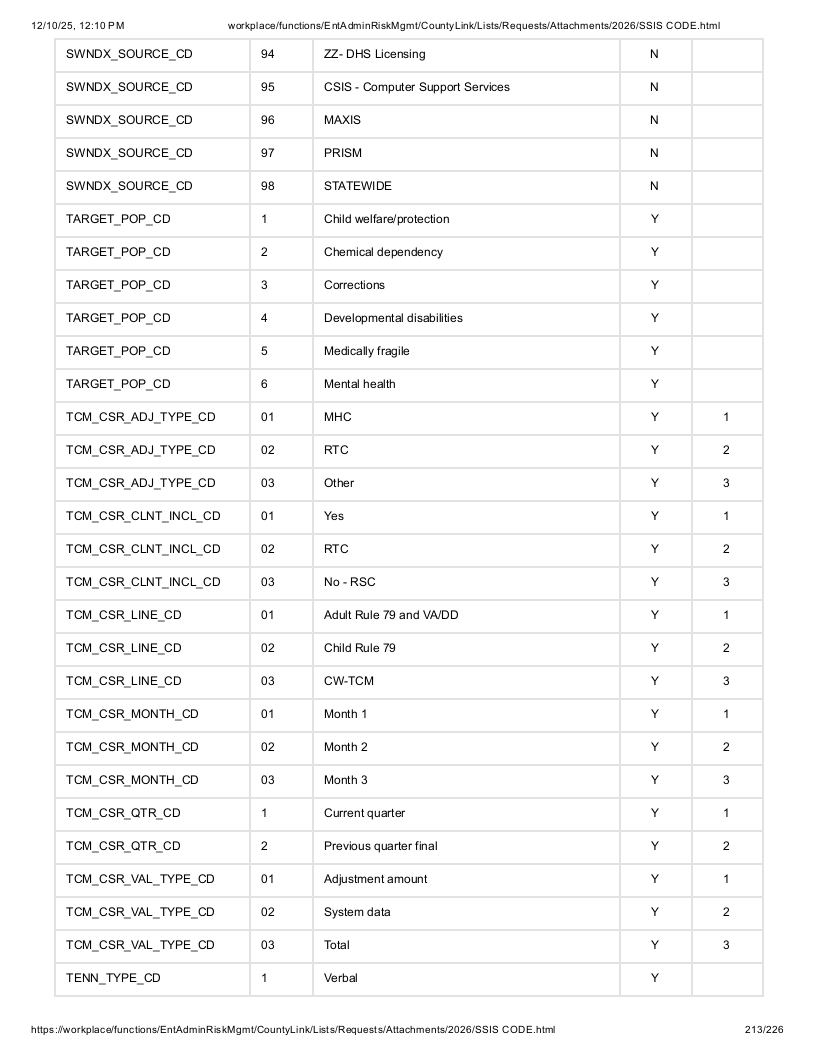Click the footer URL for SSIS CODE.html

tap(293, 1029)
